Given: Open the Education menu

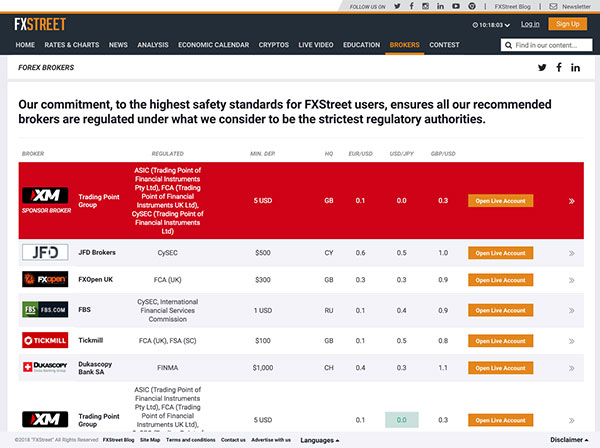Looking at the screenshot, I should (362, 45).
